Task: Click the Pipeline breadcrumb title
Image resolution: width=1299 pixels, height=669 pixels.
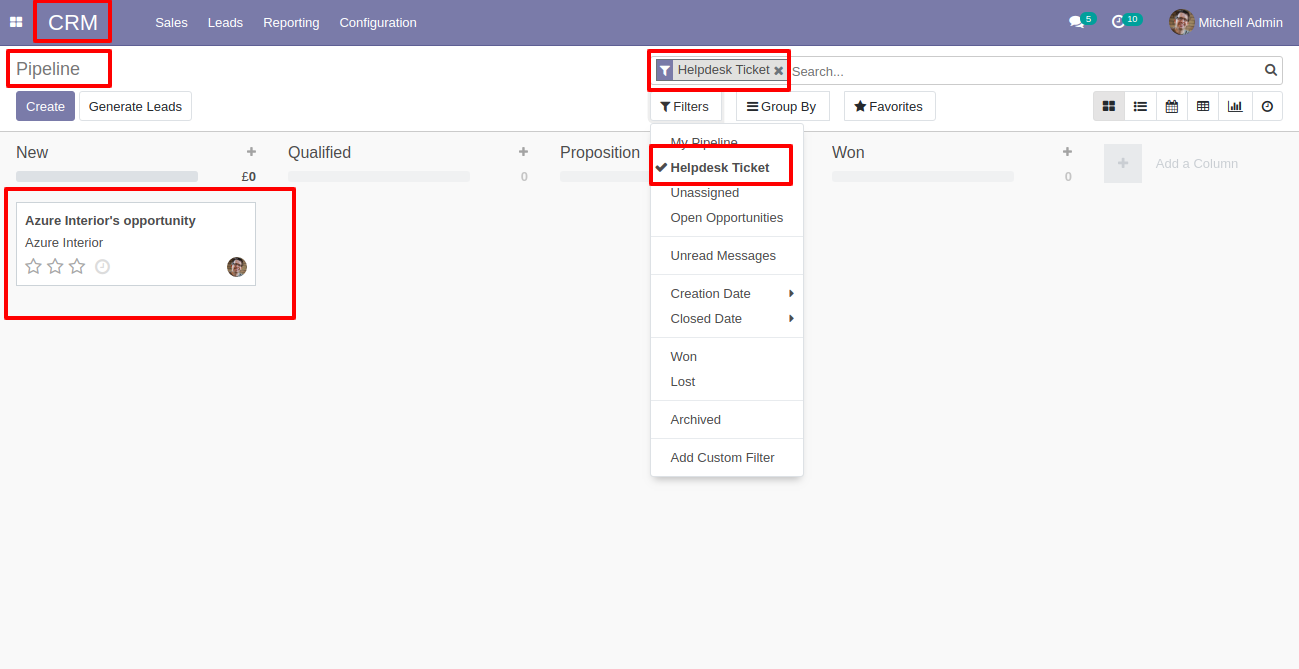Action: tap(48, 69)
